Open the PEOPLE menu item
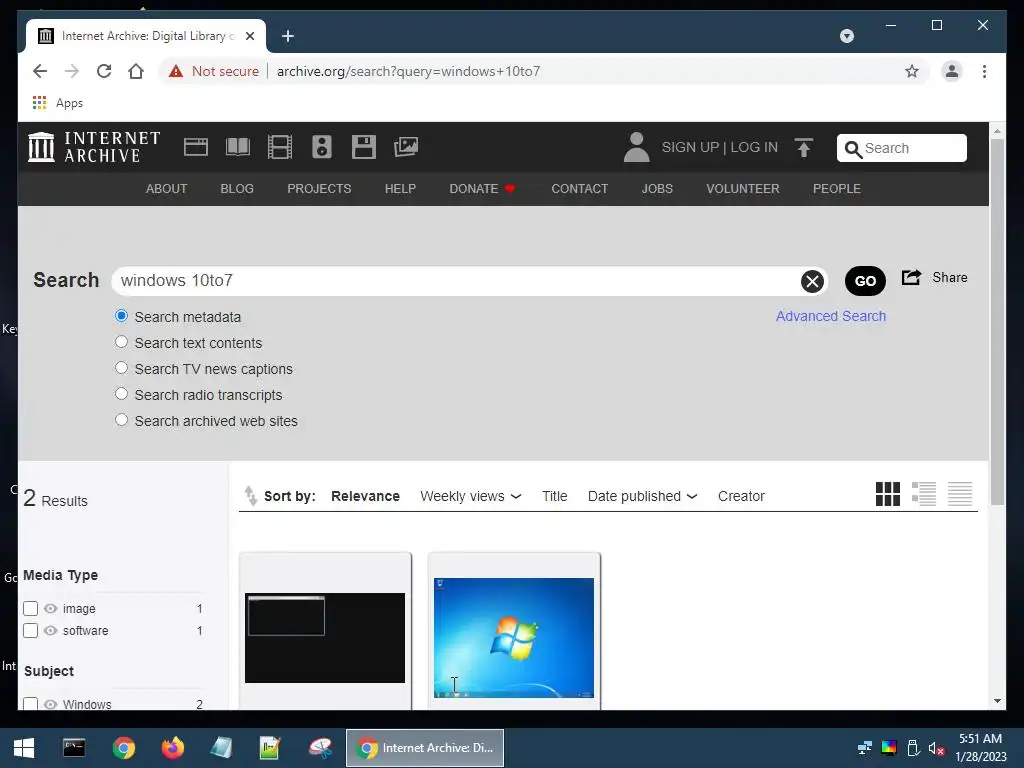Viewport: 1024px width, 768px height. pos(837,189)
